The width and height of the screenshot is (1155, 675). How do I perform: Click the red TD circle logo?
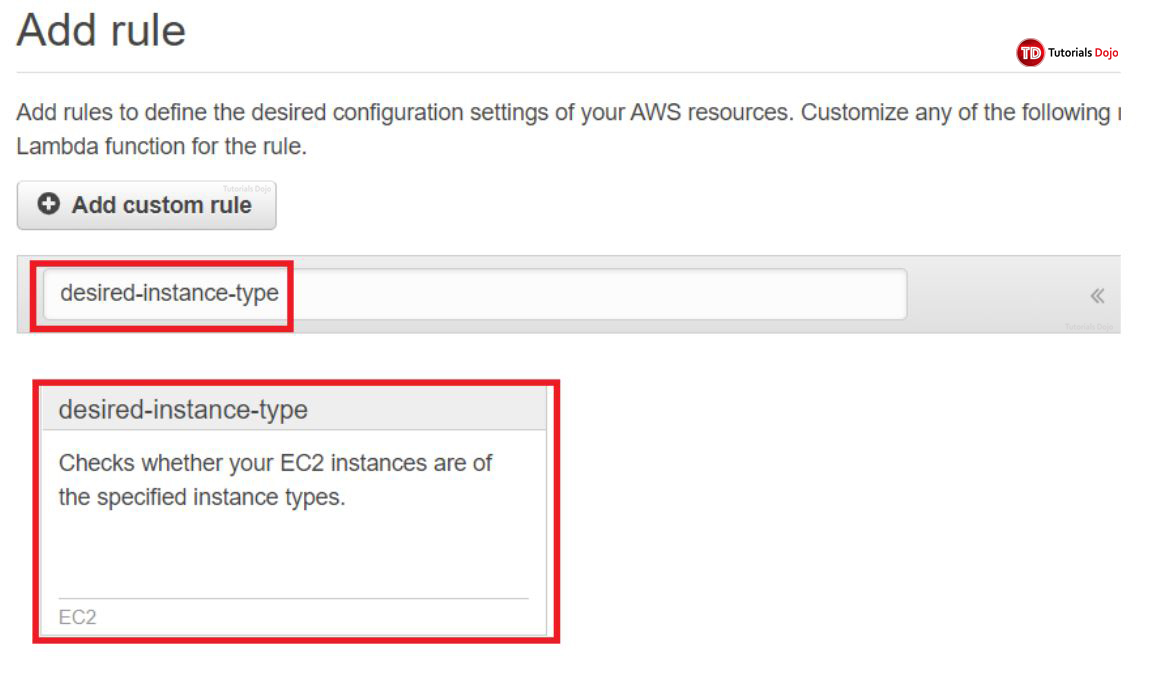(1029, 53)
